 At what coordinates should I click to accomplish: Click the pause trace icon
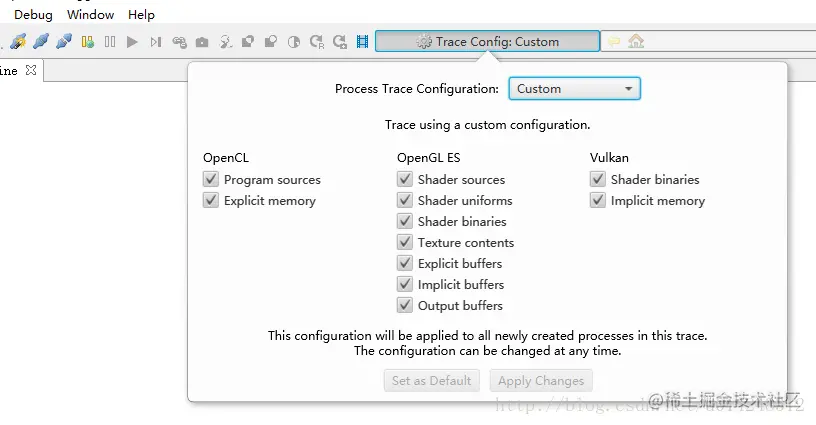coord(110,42)
